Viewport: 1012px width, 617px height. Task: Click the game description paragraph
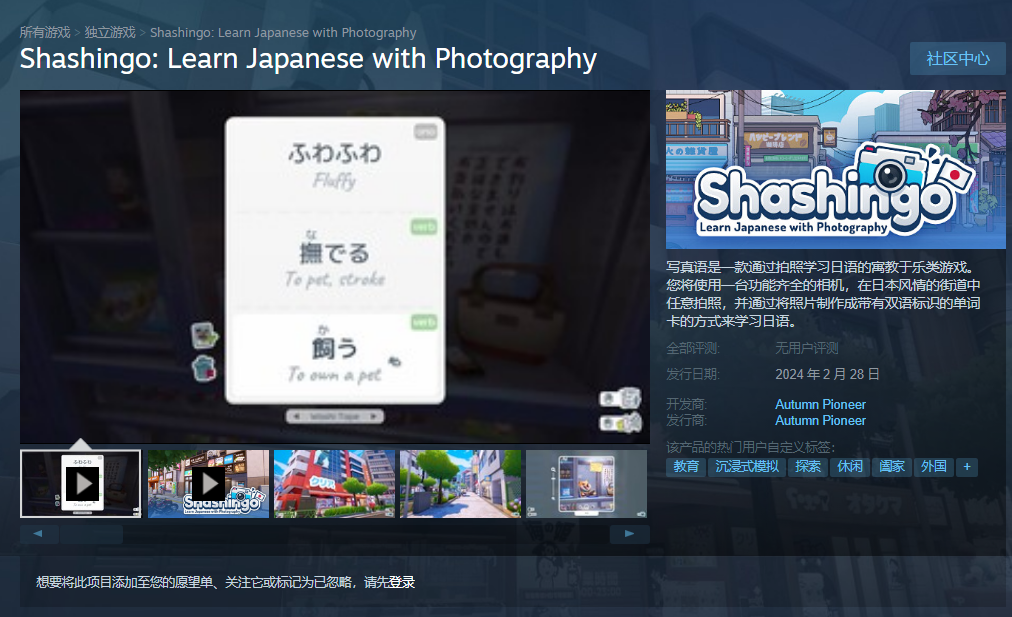pyautogui.click(x=824, y=294)
